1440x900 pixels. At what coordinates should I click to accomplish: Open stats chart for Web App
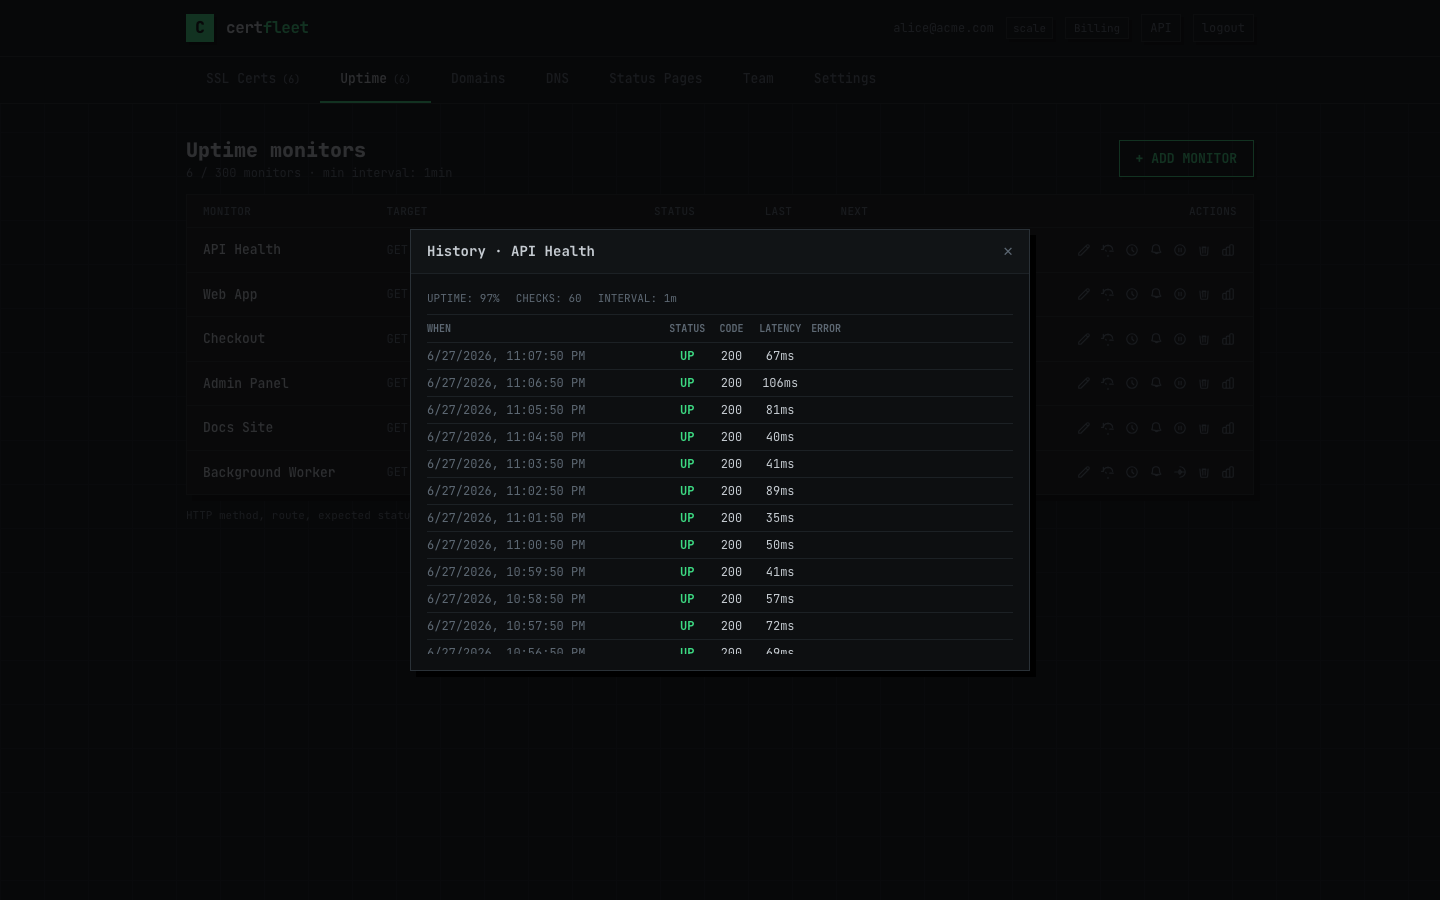pyautogui.click(x=1228, y=294)
